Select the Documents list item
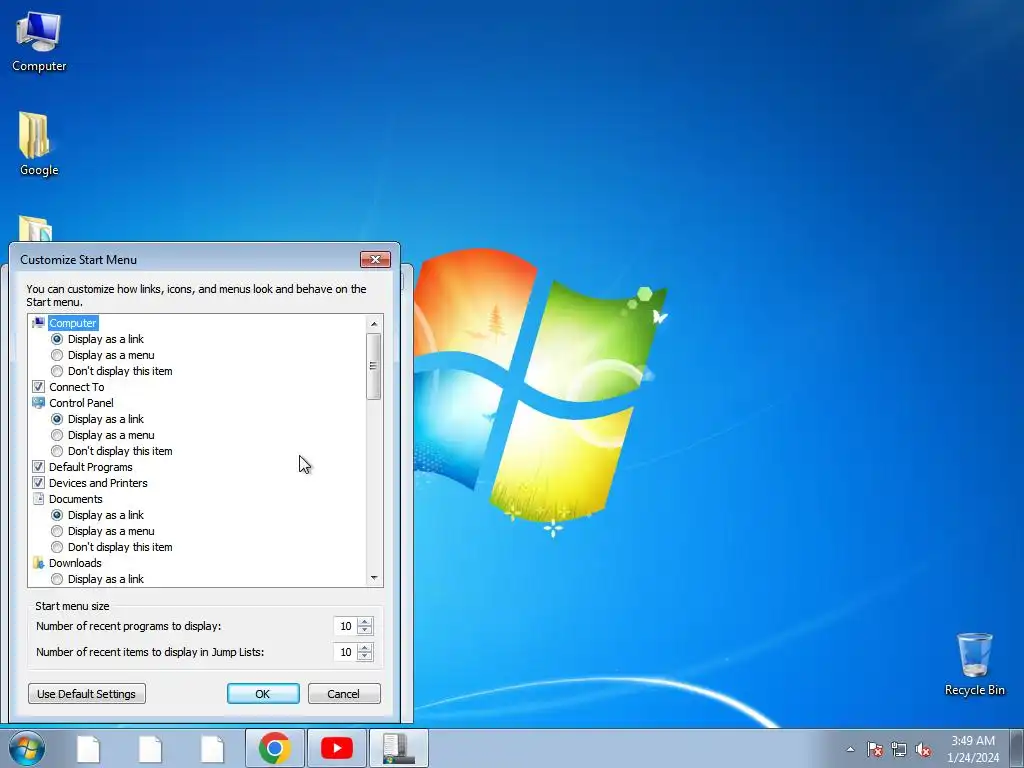The width and height of the screenshot is (1024, 768). tap(75, 499)
